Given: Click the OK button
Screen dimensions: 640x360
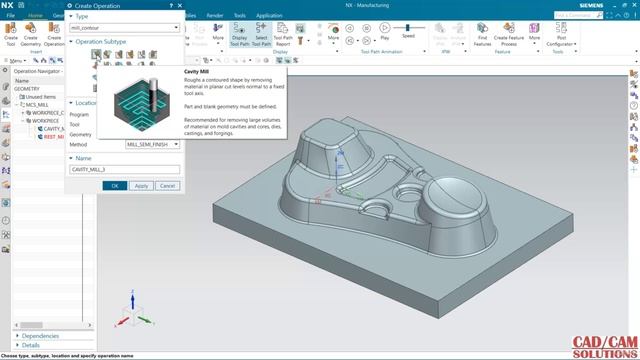Looking at the screenshot, I should click(115, 186).
